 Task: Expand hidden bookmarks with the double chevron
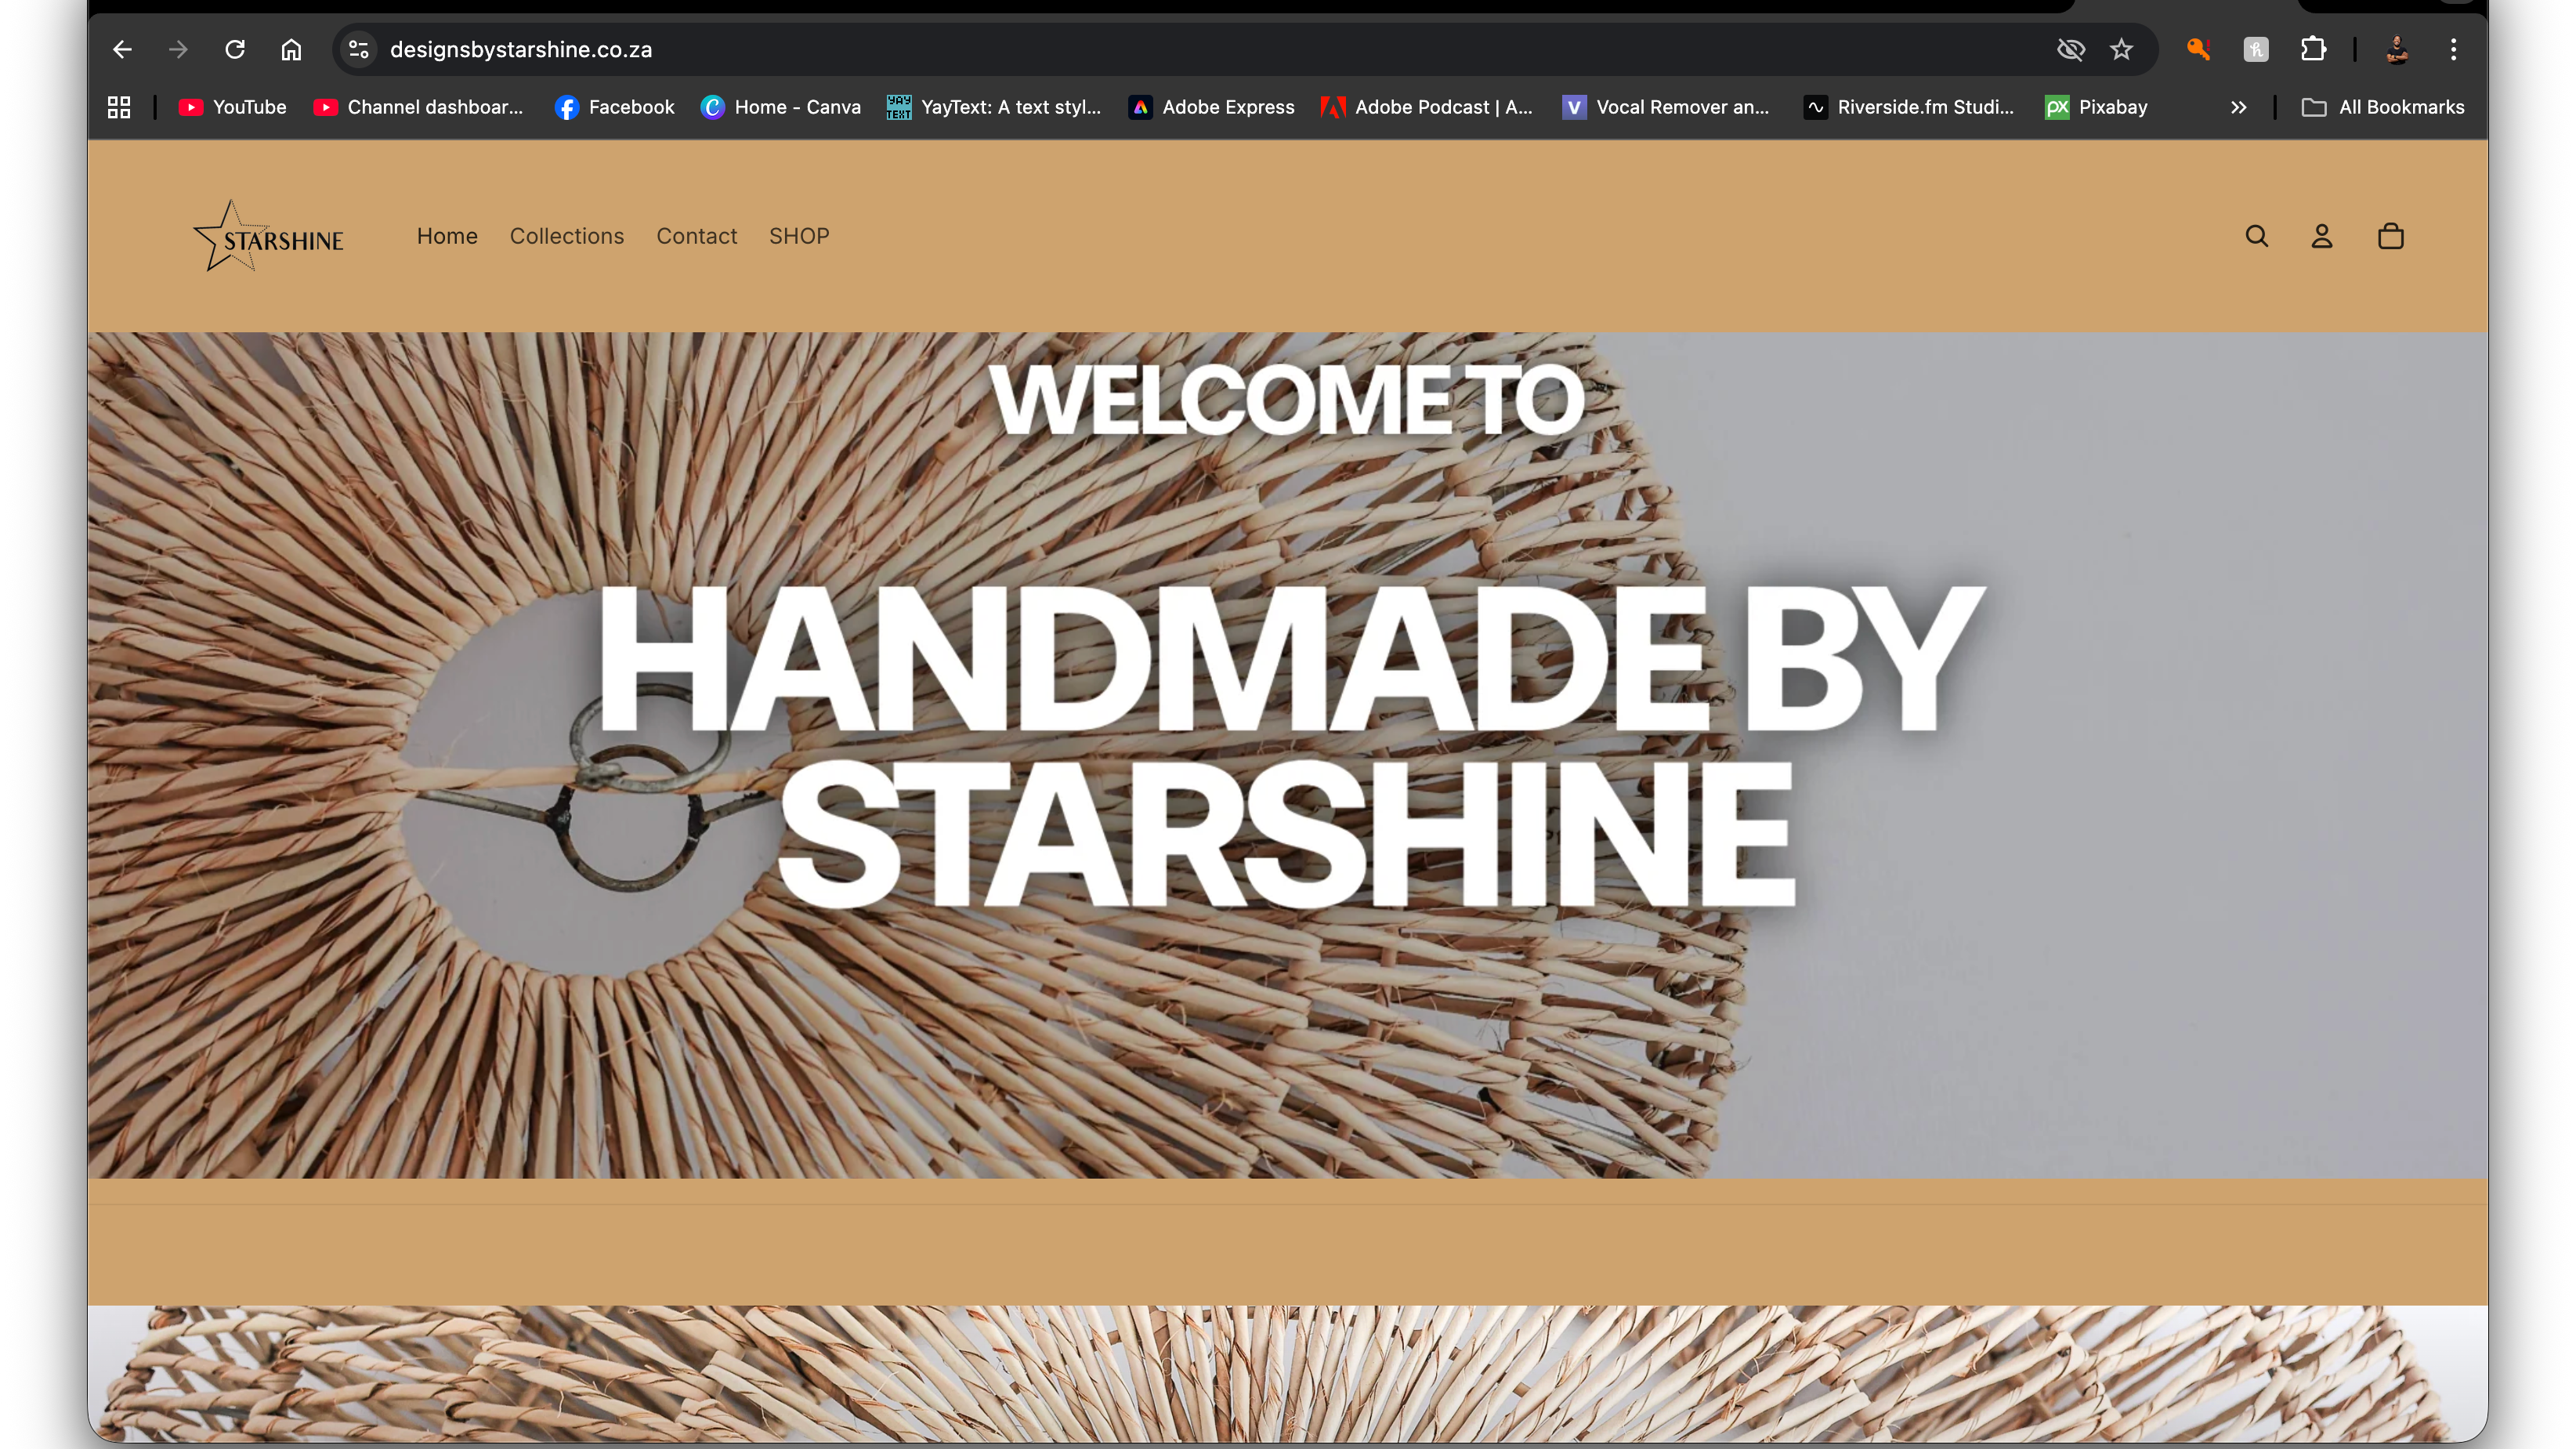(x=2238, y=107)
